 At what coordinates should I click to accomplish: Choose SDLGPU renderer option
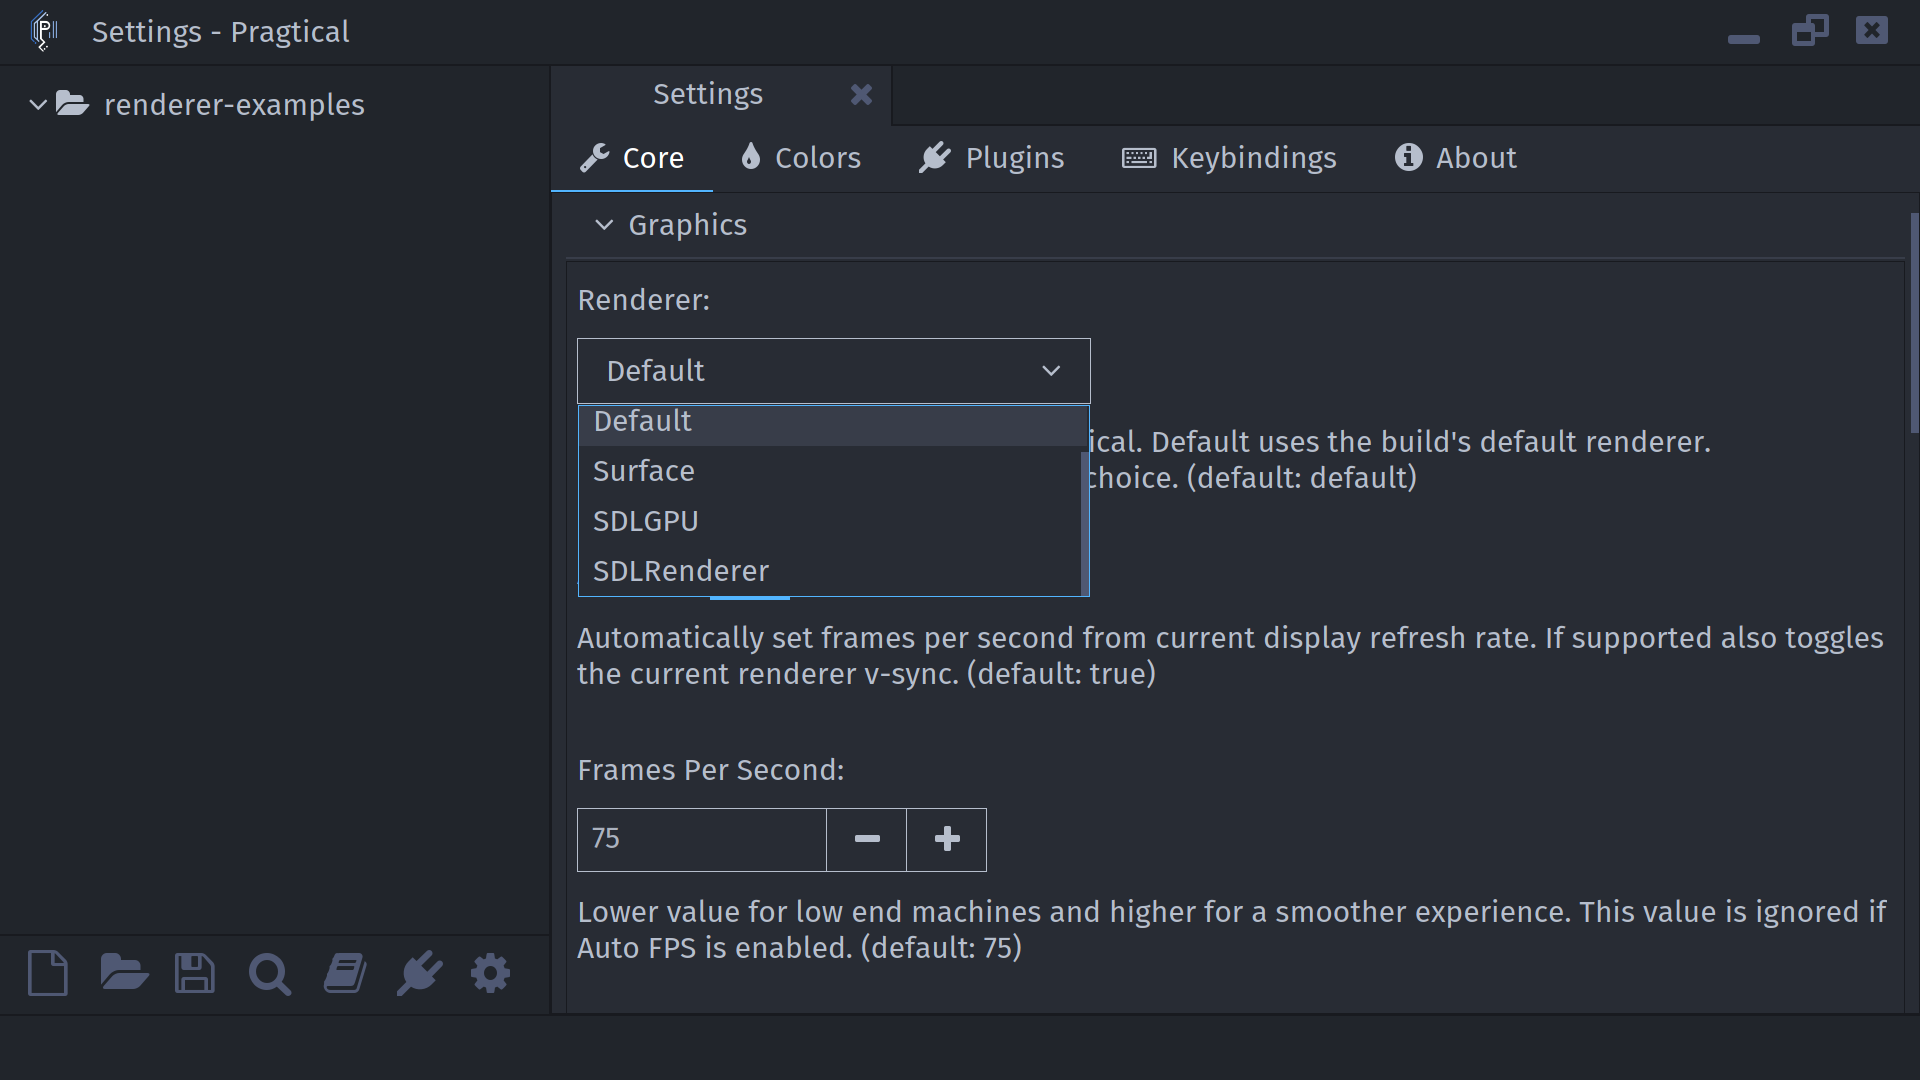pos(830,521)
